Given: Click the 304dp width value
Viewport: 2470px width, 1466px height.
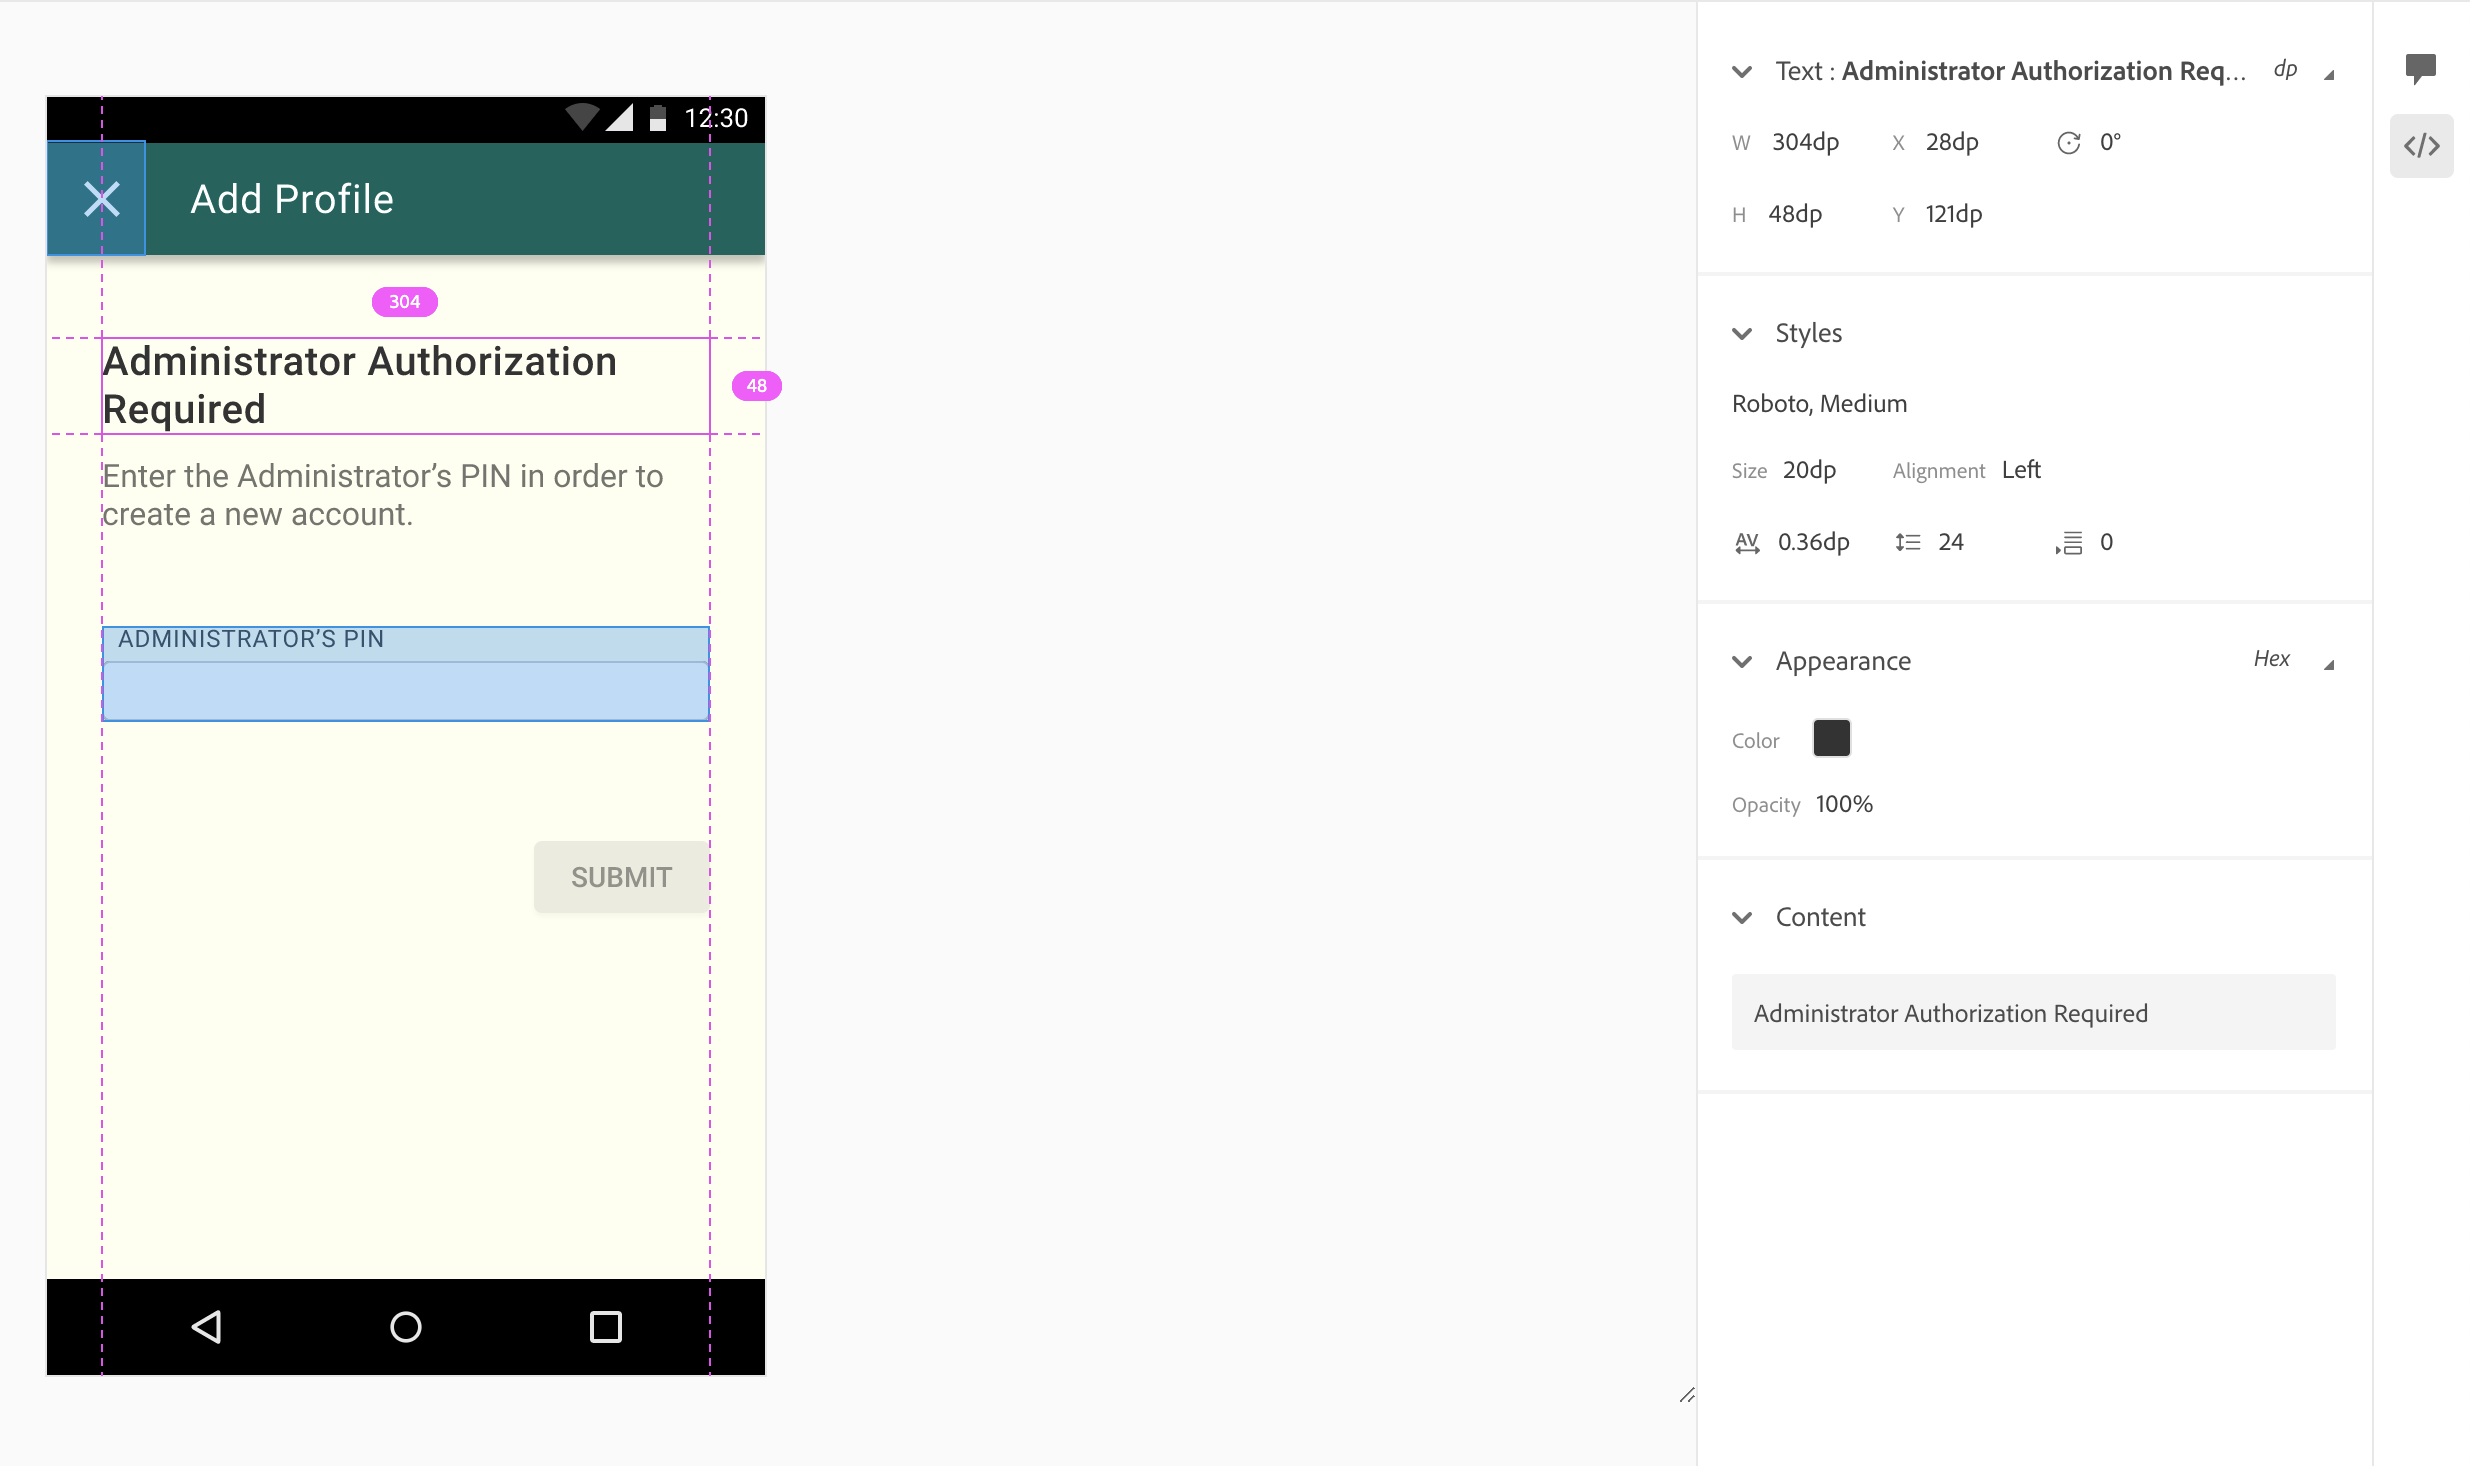Looking at the screenshot, I should coord(1805,142).
